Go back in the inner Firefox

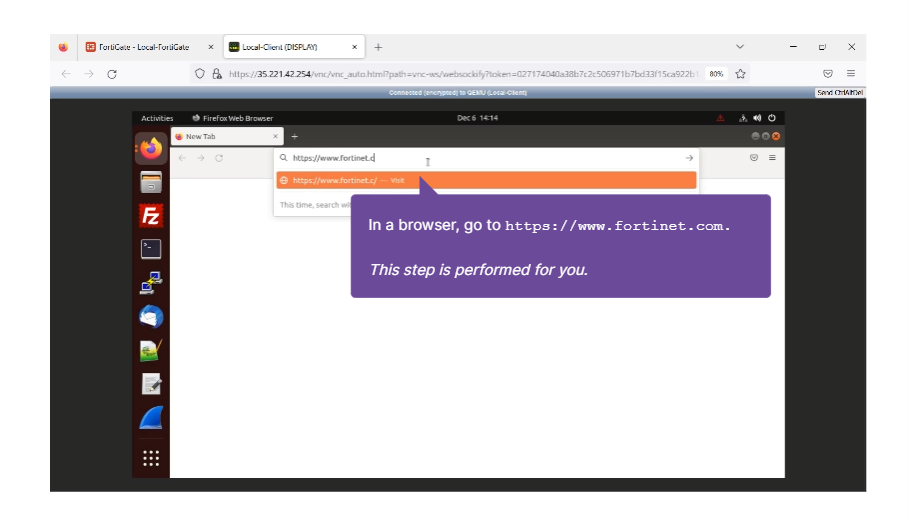[182, 158]
